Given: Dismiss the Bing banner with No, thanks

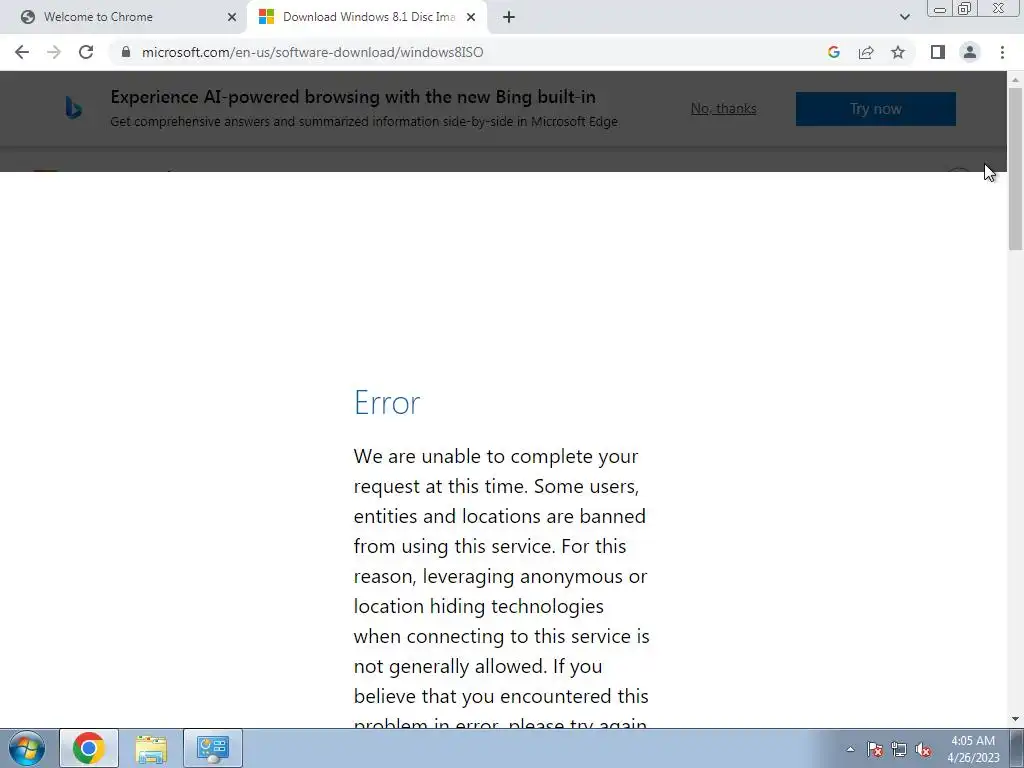Looking at the screenshot, I should click(x=724, y=108).
